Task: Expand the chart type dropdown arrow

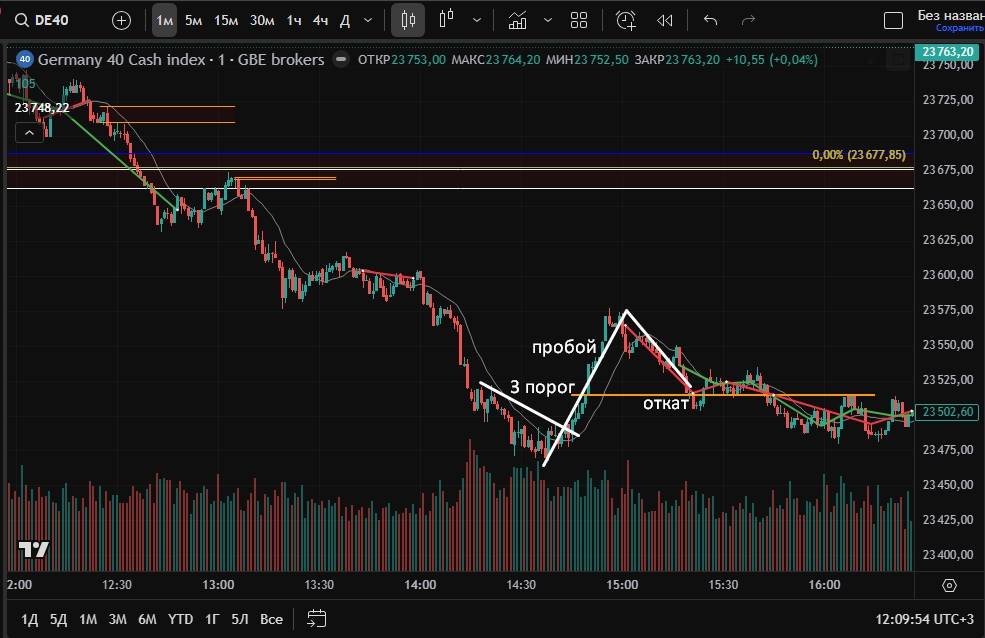Action: click(x=477, y=20)
